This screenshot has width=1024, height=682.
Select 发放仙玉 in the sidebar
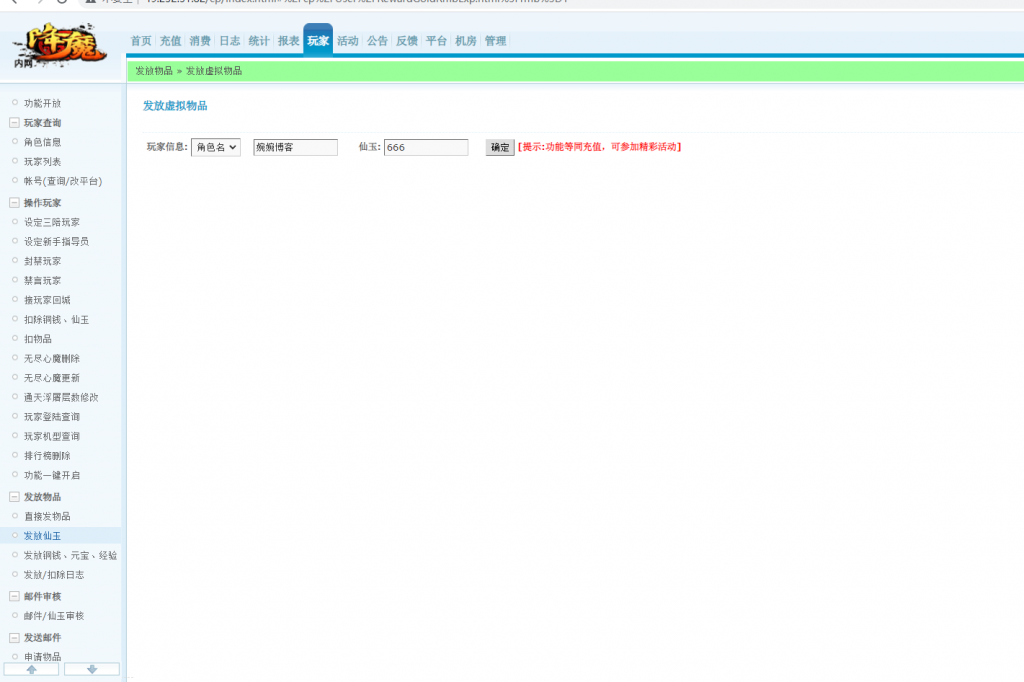coord(42,536)
